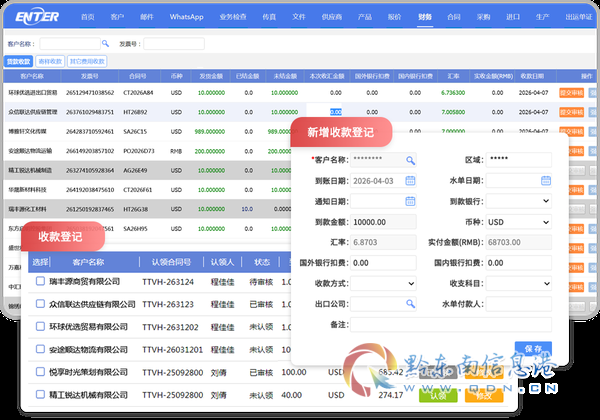Select the 环球优选贸易有限公司 row checkbox
This screenshot has width=600, height=420.
click(x=40, y=326)
